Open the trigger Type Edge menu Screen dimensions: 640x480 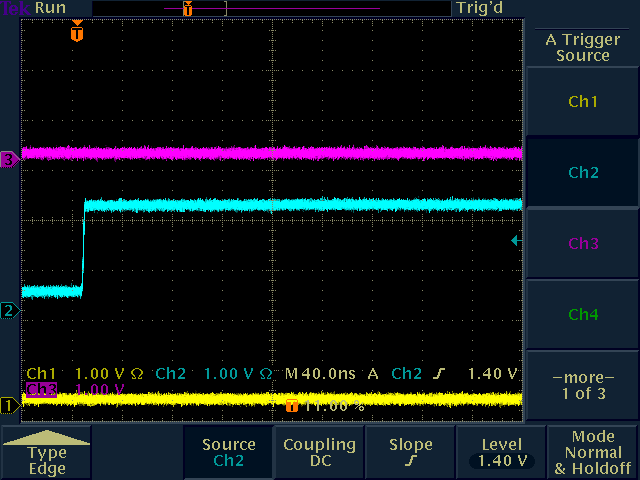coord(47,453)
